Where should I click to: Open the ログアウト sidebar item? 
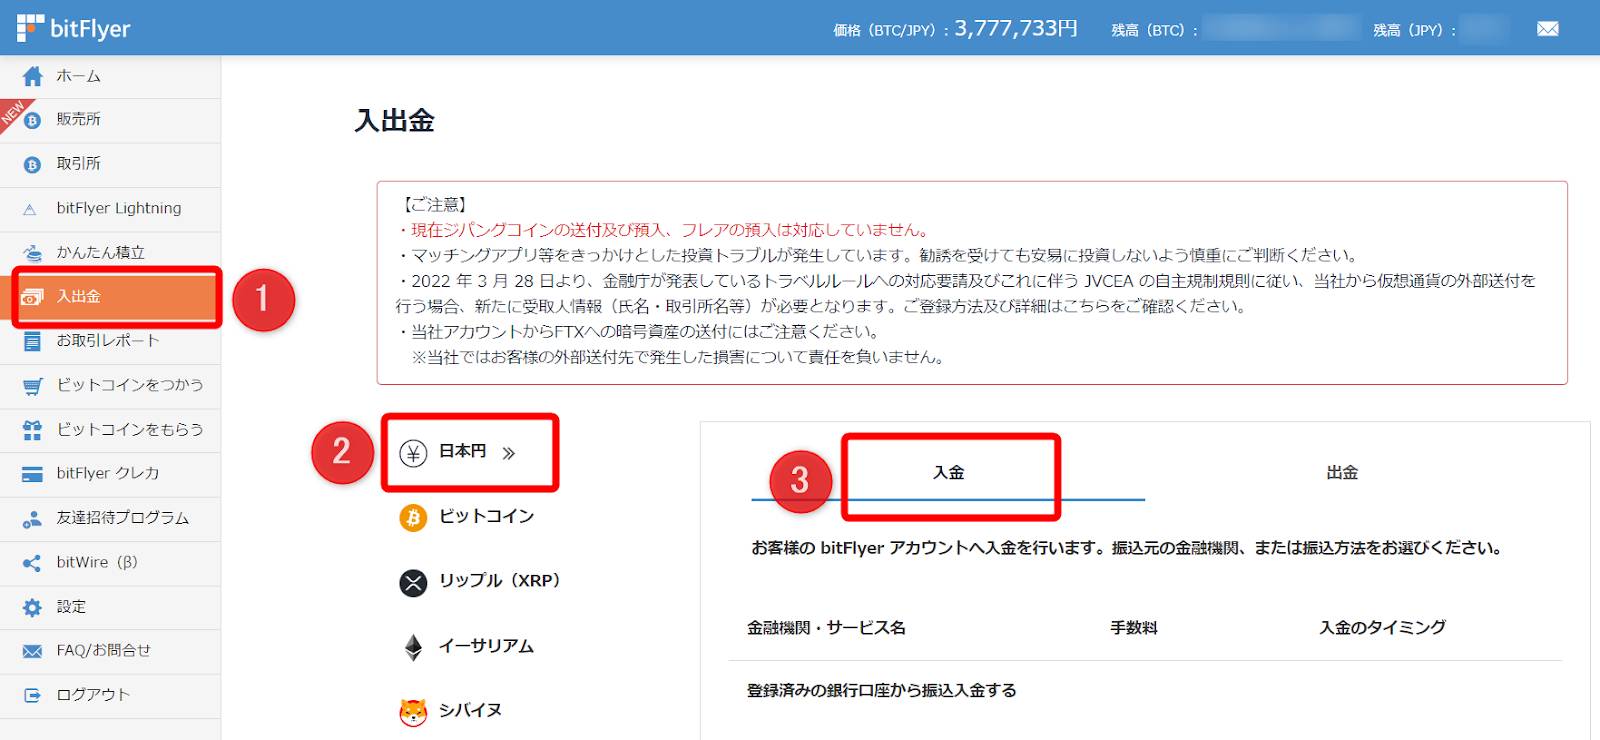pyautogui.click(x=111, y=695)
